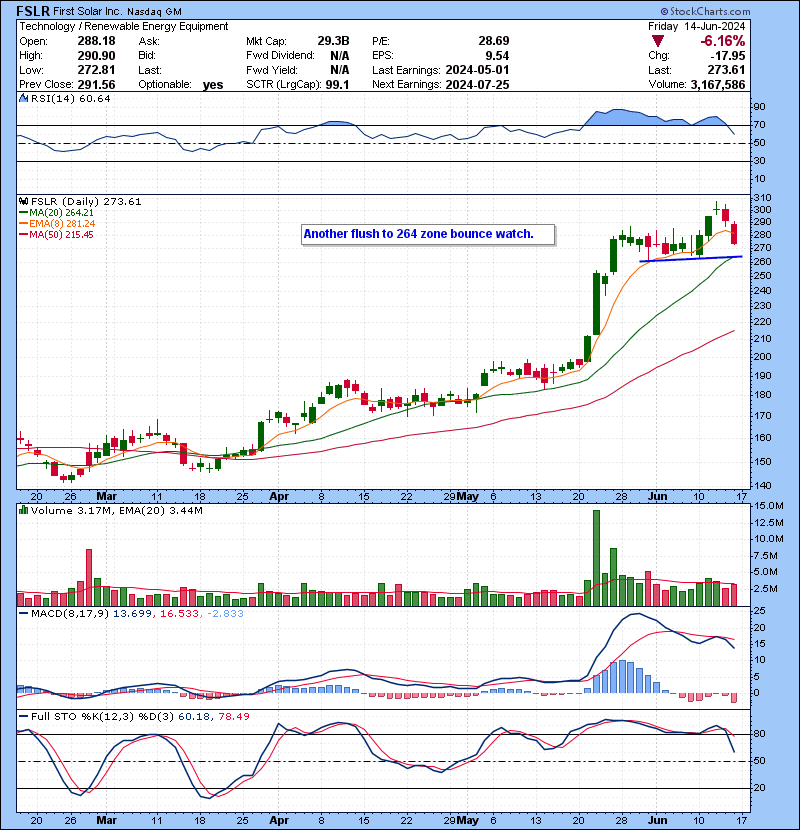
Task: Click the Full STO %K value 60.18
Action: coord(194,716)
